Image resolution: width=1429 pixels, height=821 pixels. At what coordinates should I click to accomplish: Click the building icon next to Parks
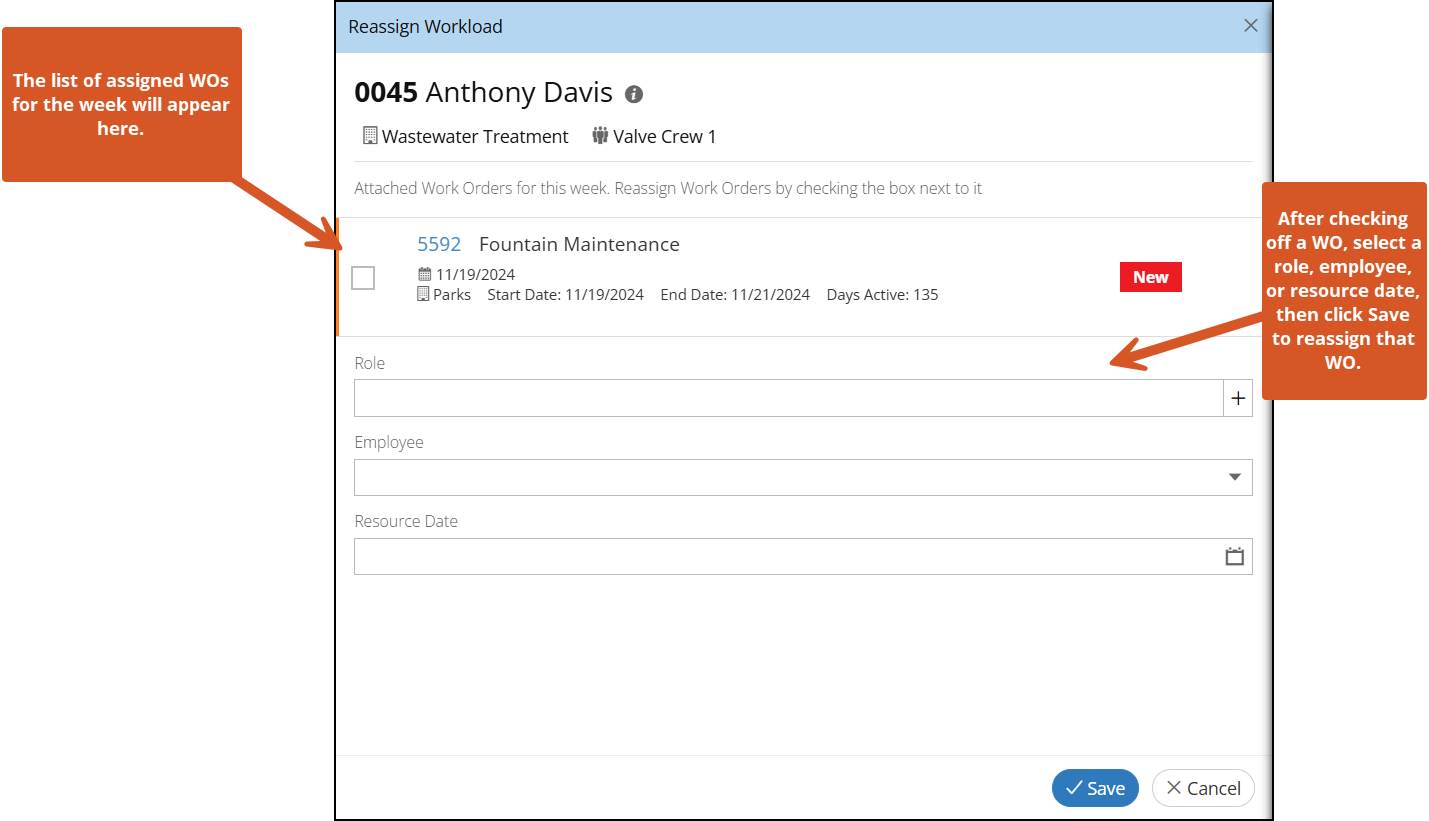pyautogui.click(x=424, y=295)
